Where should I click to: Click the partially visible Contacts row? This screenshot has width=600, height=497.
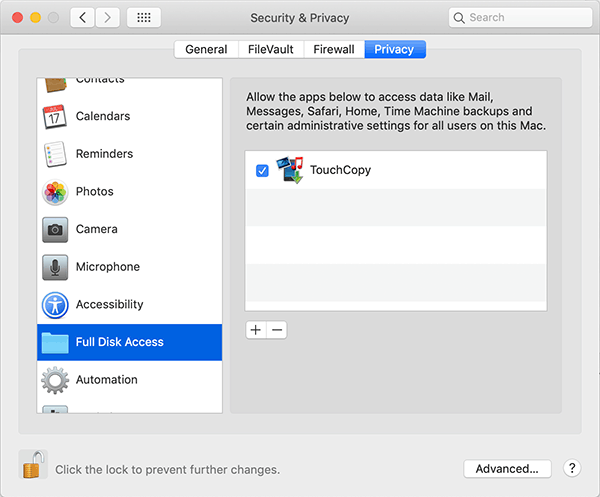point(129,85)
